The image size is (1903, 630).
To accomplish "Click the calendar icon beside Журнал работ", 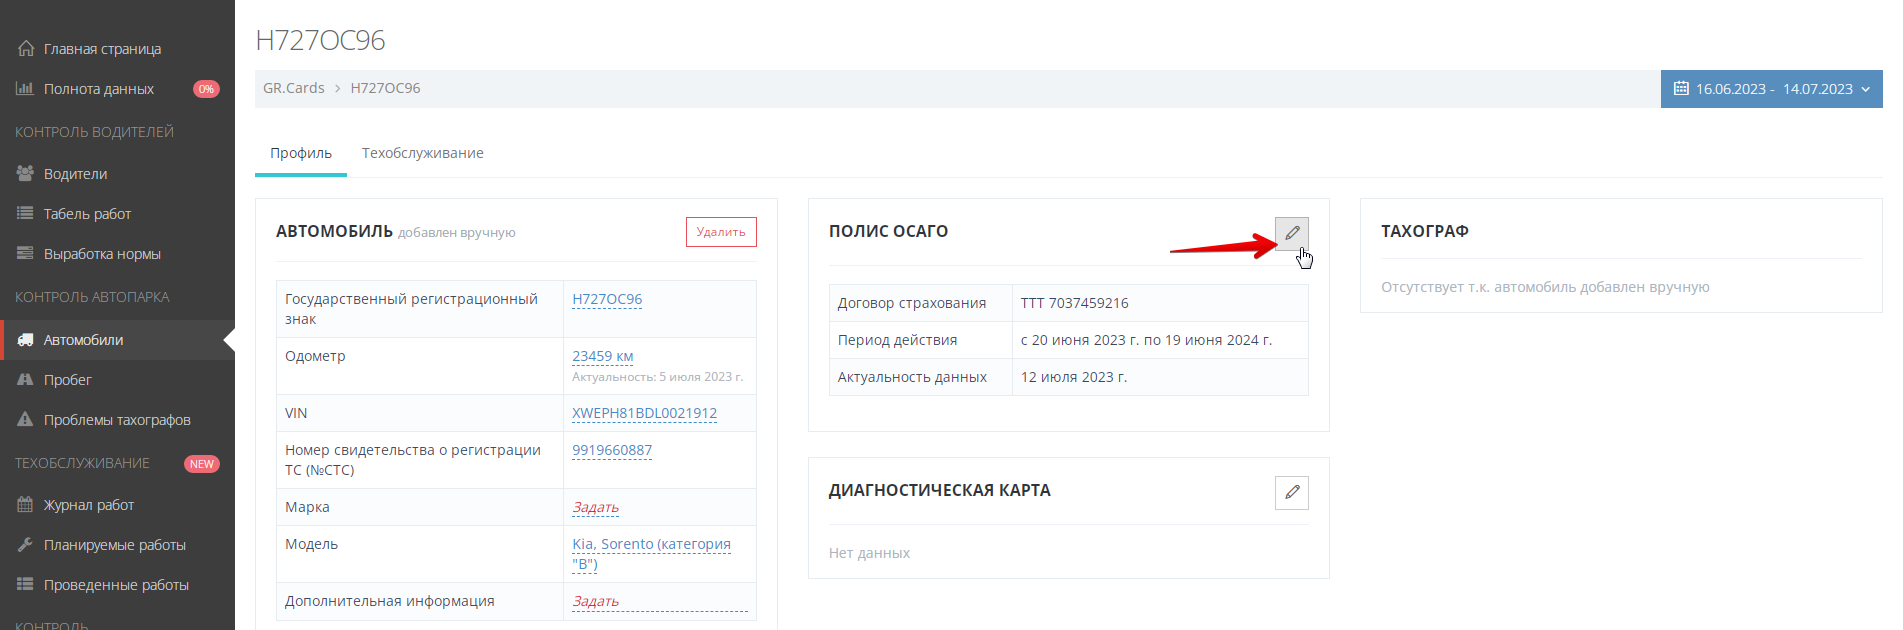I will (25, 505).
